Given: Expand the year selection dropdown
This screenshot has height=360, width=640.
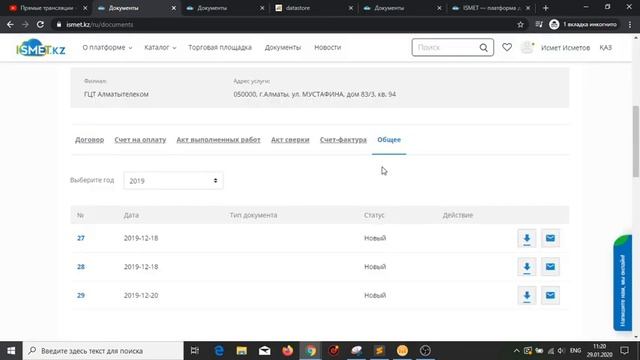Looking at the screenshot, I should [173, 181].
